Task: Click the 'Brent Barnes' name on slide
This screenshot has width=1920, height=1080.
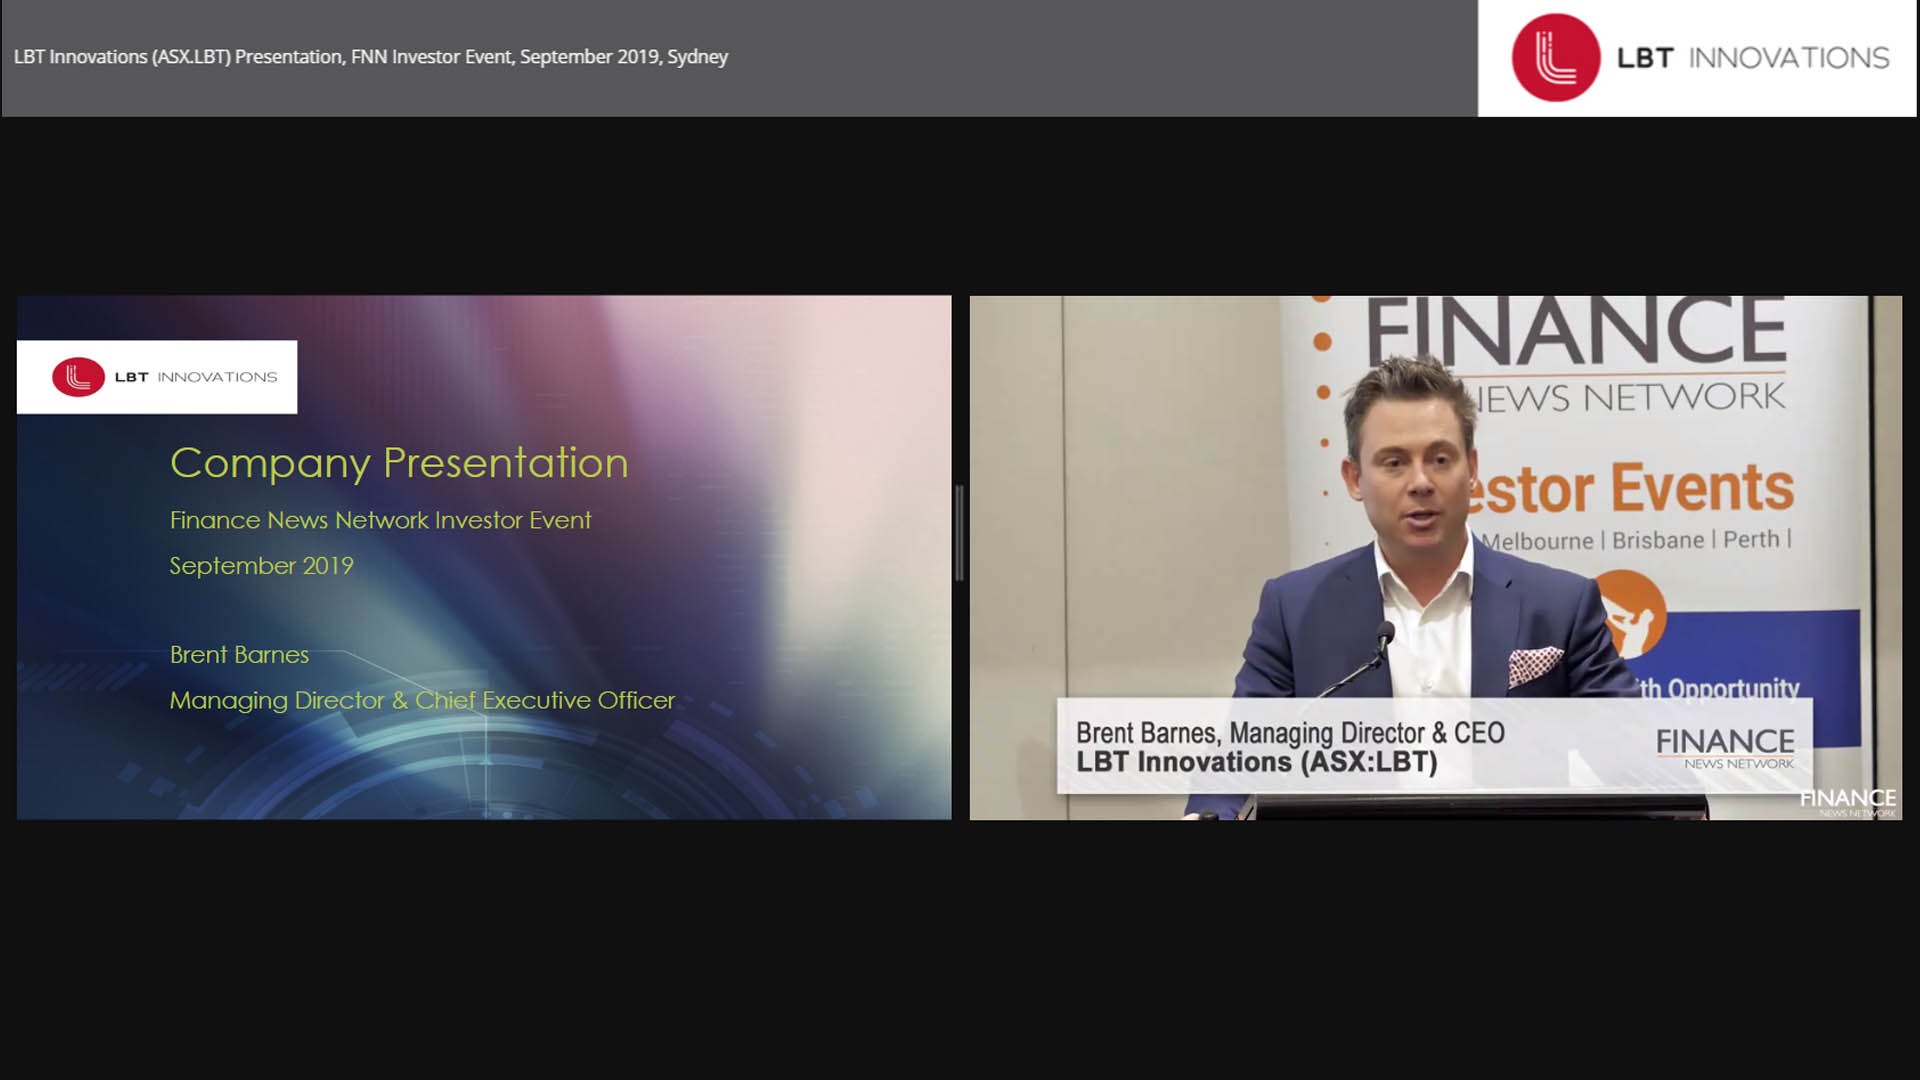Action: pos(239,655)
